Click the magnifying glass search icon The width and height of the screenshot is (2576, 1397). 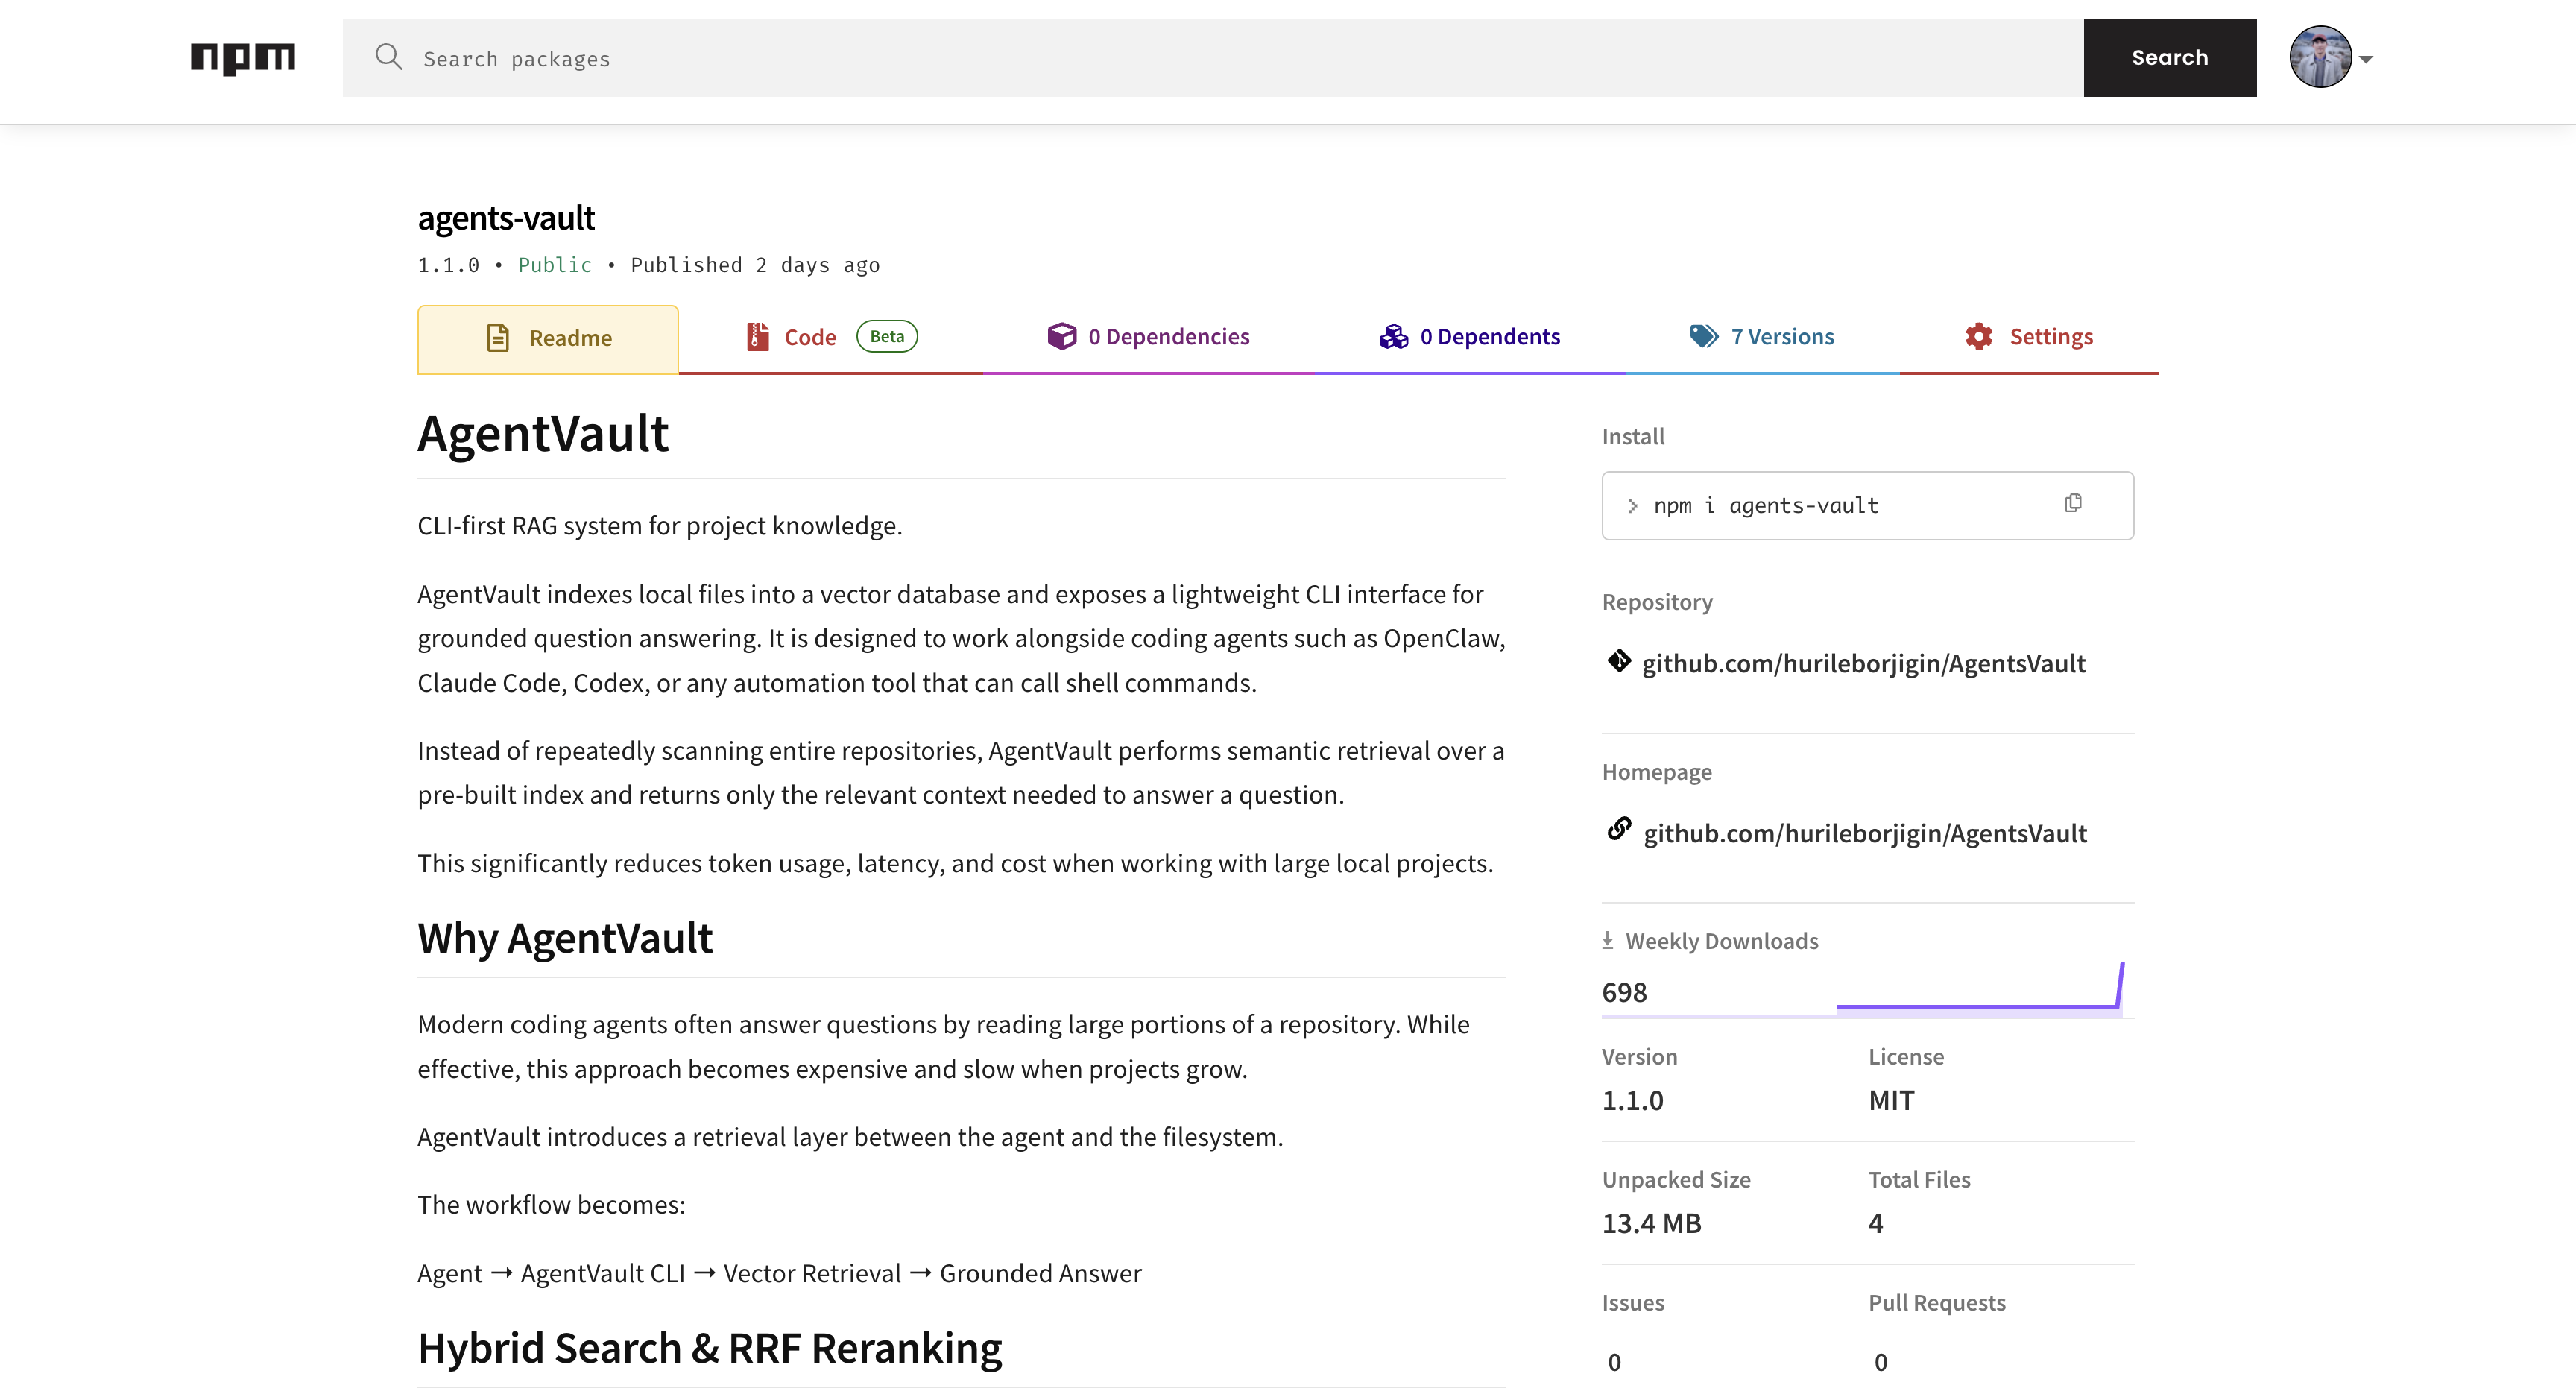[x=388, y=57]
